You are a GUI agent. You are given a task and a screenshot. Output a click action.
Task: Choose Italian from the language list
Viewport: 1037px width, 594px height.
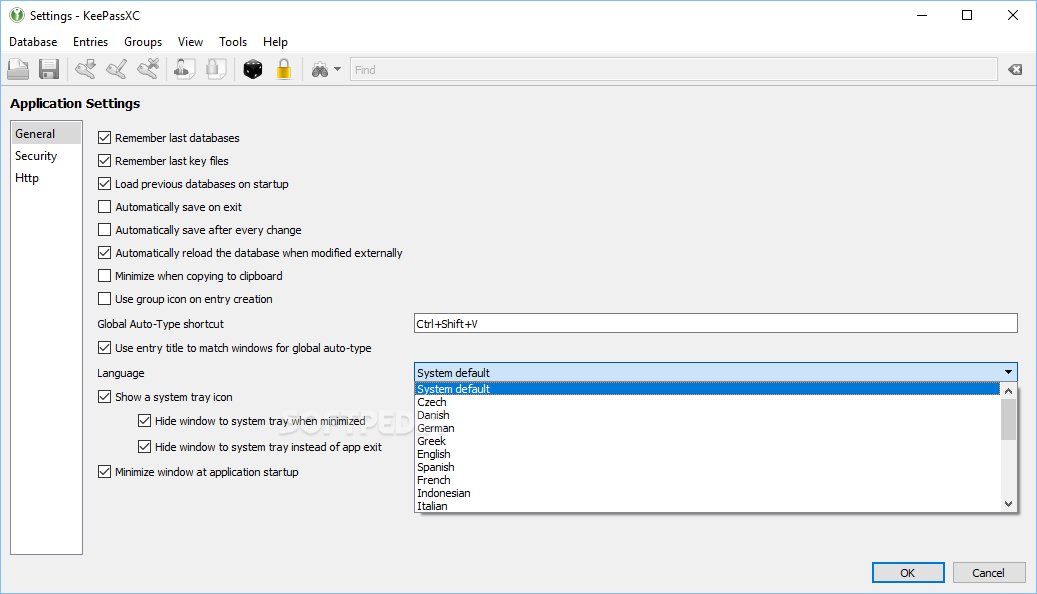click(x=707, y=506)
